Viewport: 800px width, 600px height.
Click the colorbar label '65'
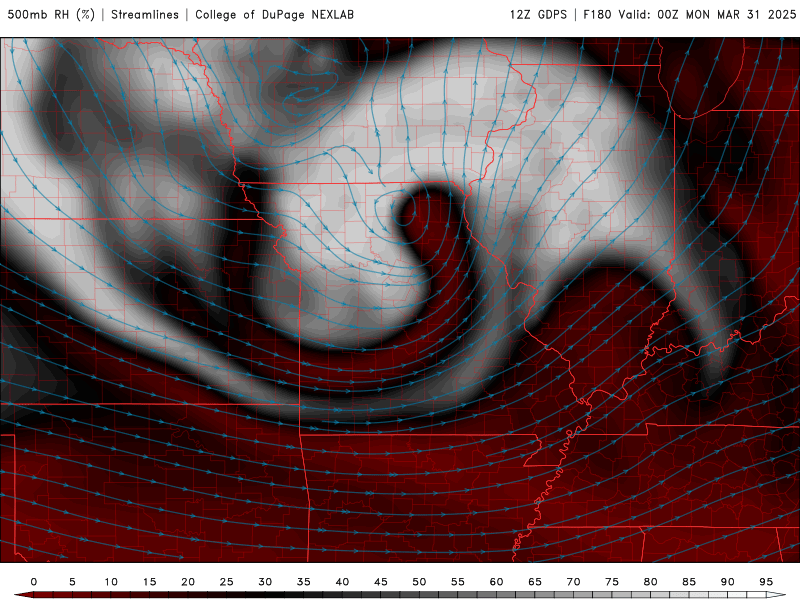tap(535, 582)
